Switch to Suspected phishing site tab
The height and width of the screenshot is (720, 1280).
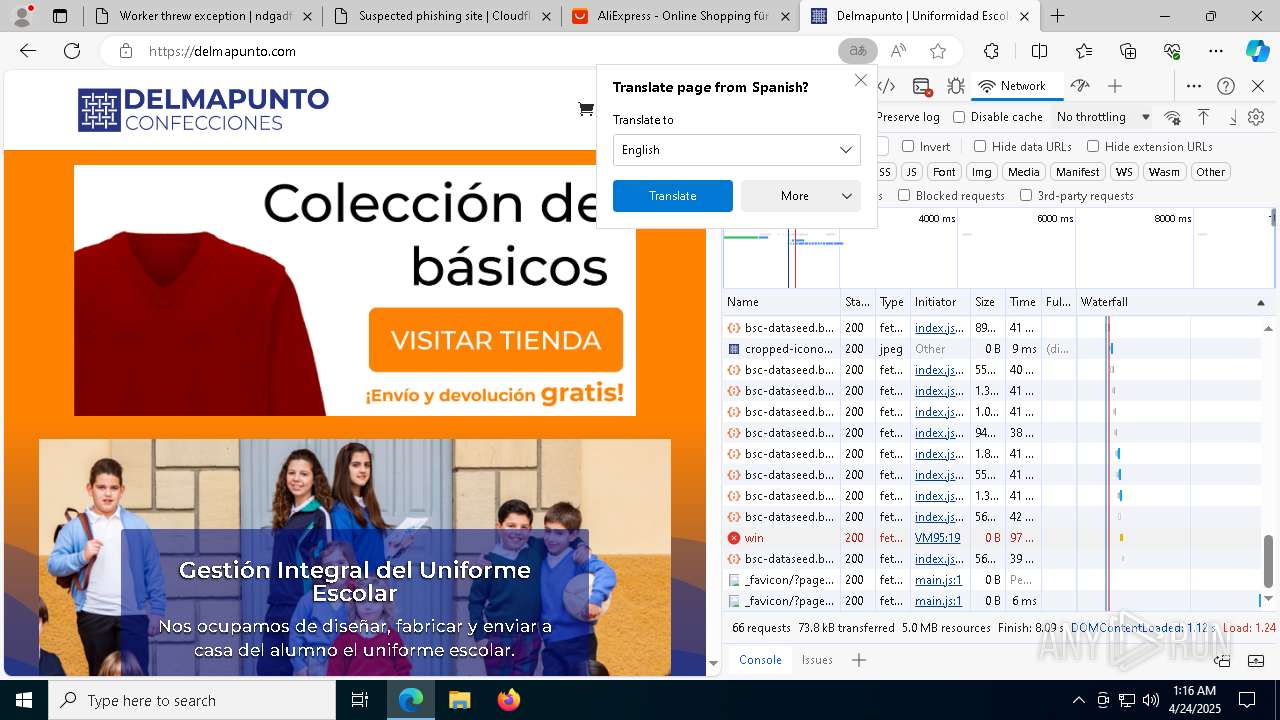[443, 16]
